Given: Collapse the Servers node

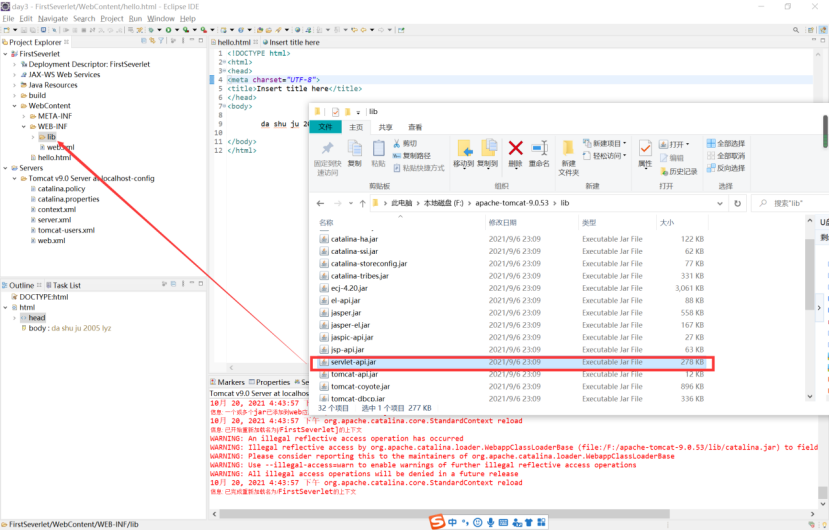Looking at the screenshot, I should [5, 168].
